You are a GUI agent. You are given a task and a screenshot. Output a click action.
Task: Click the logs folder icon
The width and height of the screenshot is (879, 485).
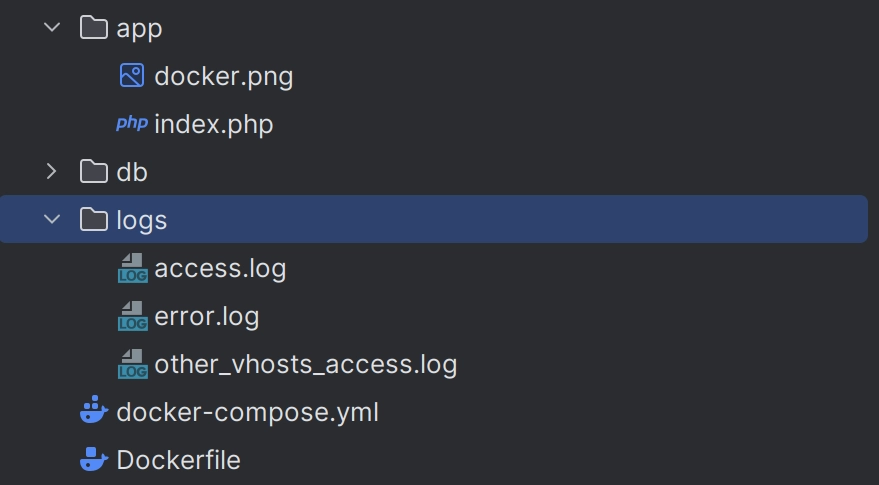coord(94,220)
